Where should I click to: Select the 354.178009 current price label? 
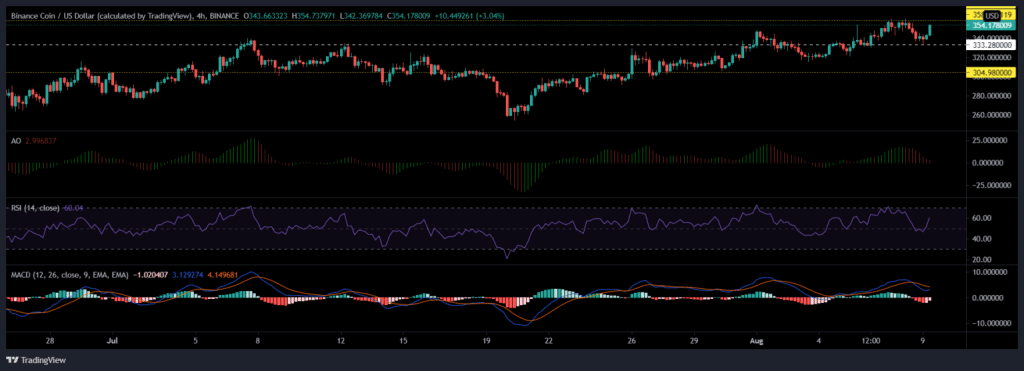(991, 26)
